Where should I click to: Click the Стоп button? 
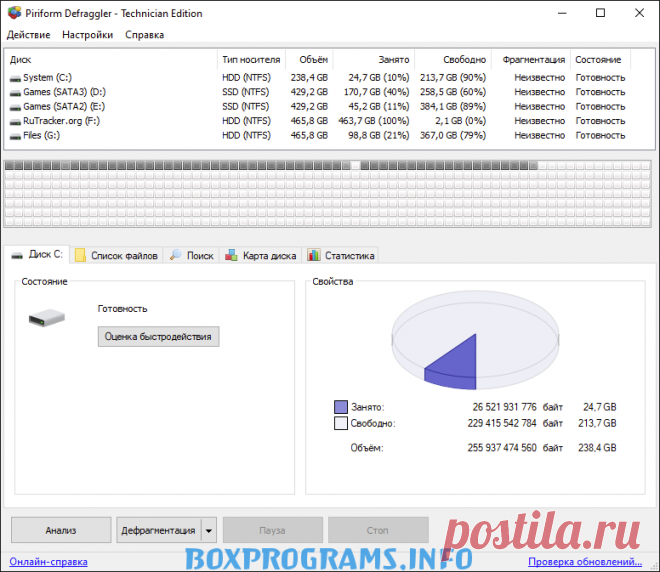tap(378, 530)
